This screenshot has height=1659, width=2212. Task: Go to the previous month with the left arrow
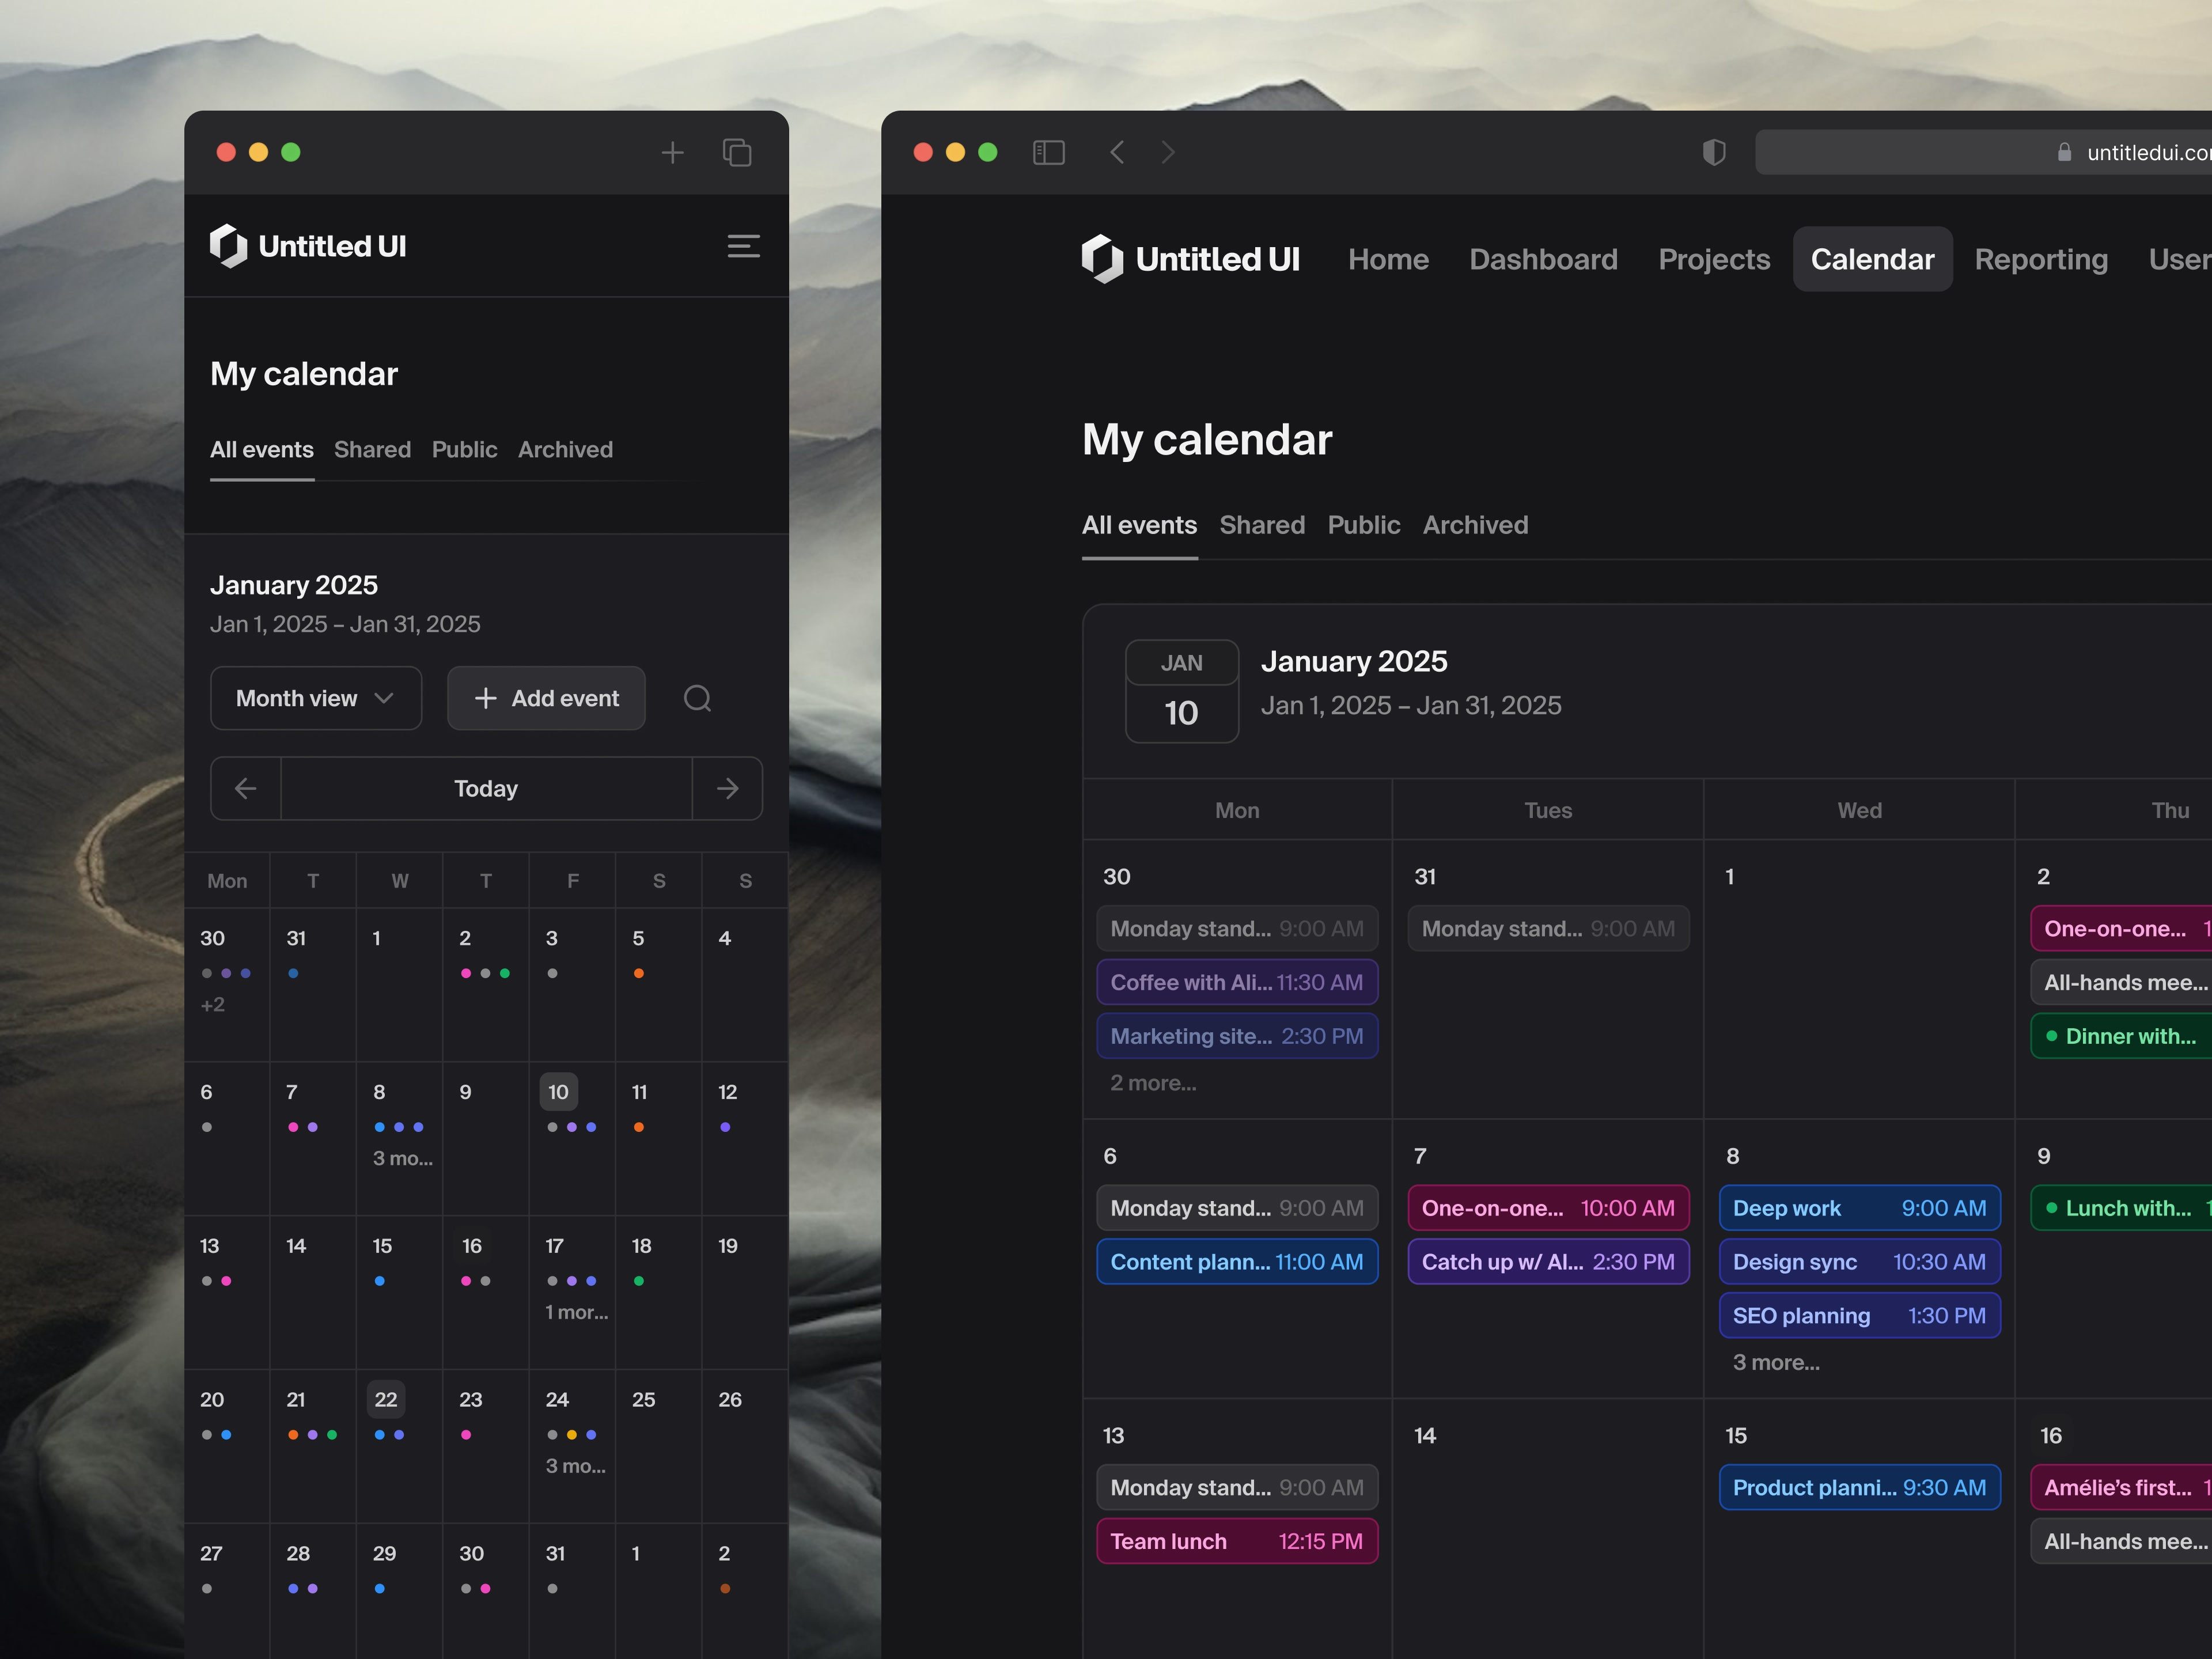coord(245,788)
